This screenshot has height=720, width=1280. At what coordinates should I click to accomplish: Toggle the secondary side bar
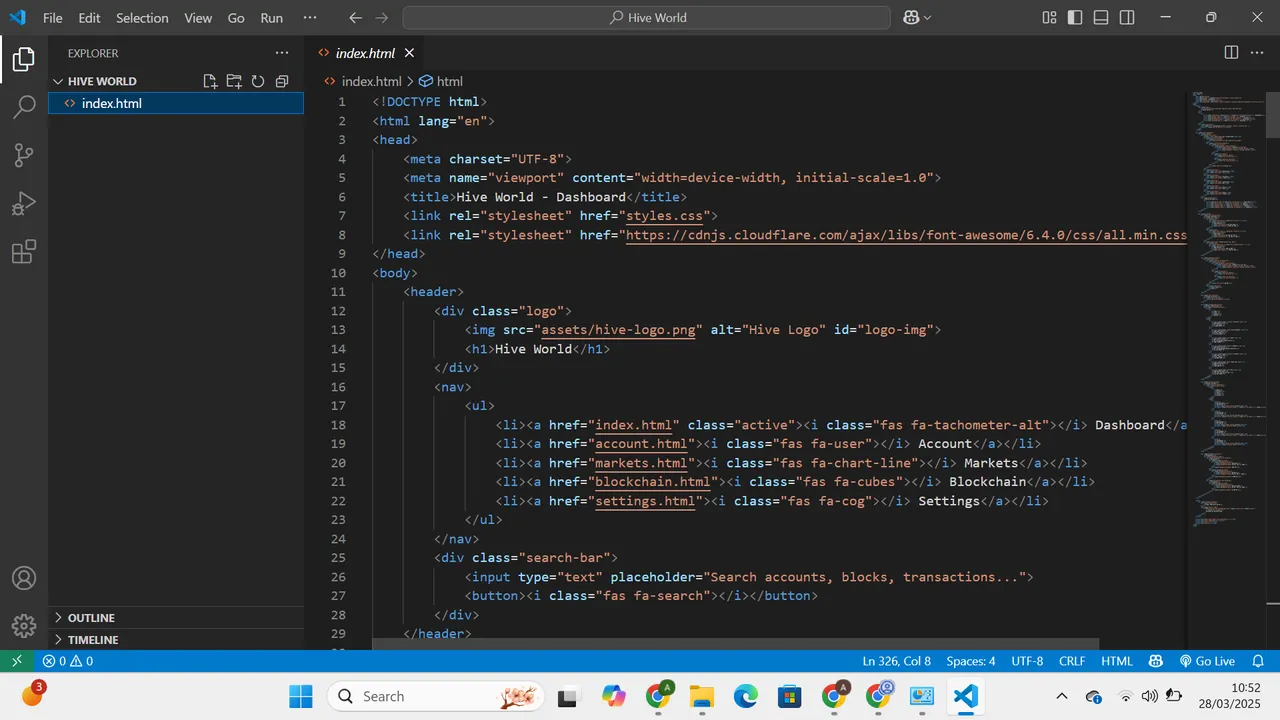pos(1127,18)
